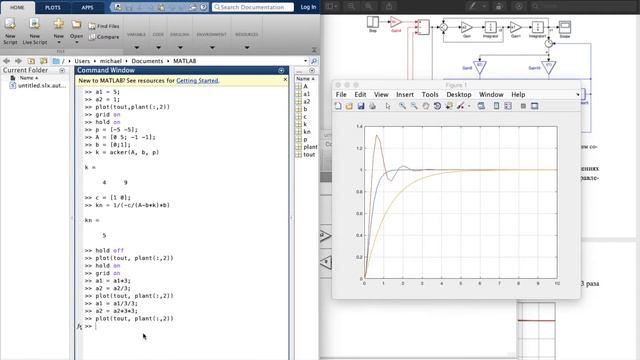Open the Tools menu in Figure 1
This screenshot has height=360, width=640.
tap(430, 95)
